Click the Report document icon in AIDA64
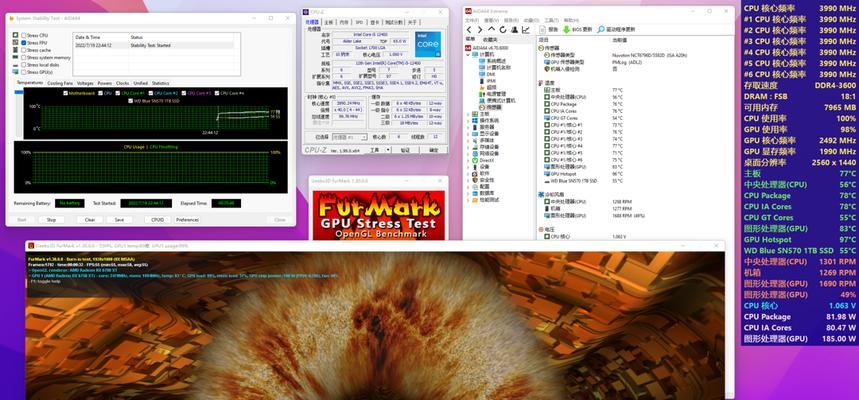This screenshot has width=859, height=400. [x=543, y=30]
